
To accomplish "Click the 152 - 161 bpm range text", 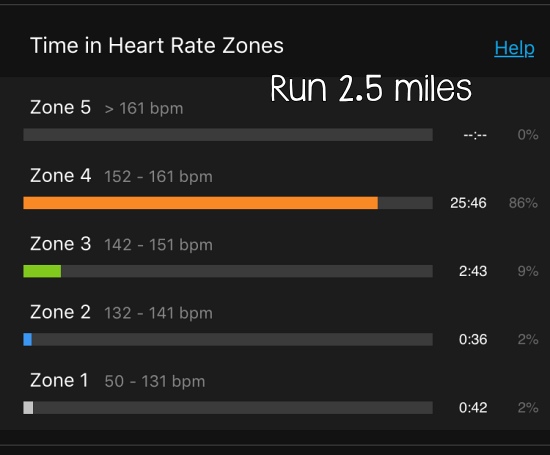I will pyautogui.click(x=159, y=177).
